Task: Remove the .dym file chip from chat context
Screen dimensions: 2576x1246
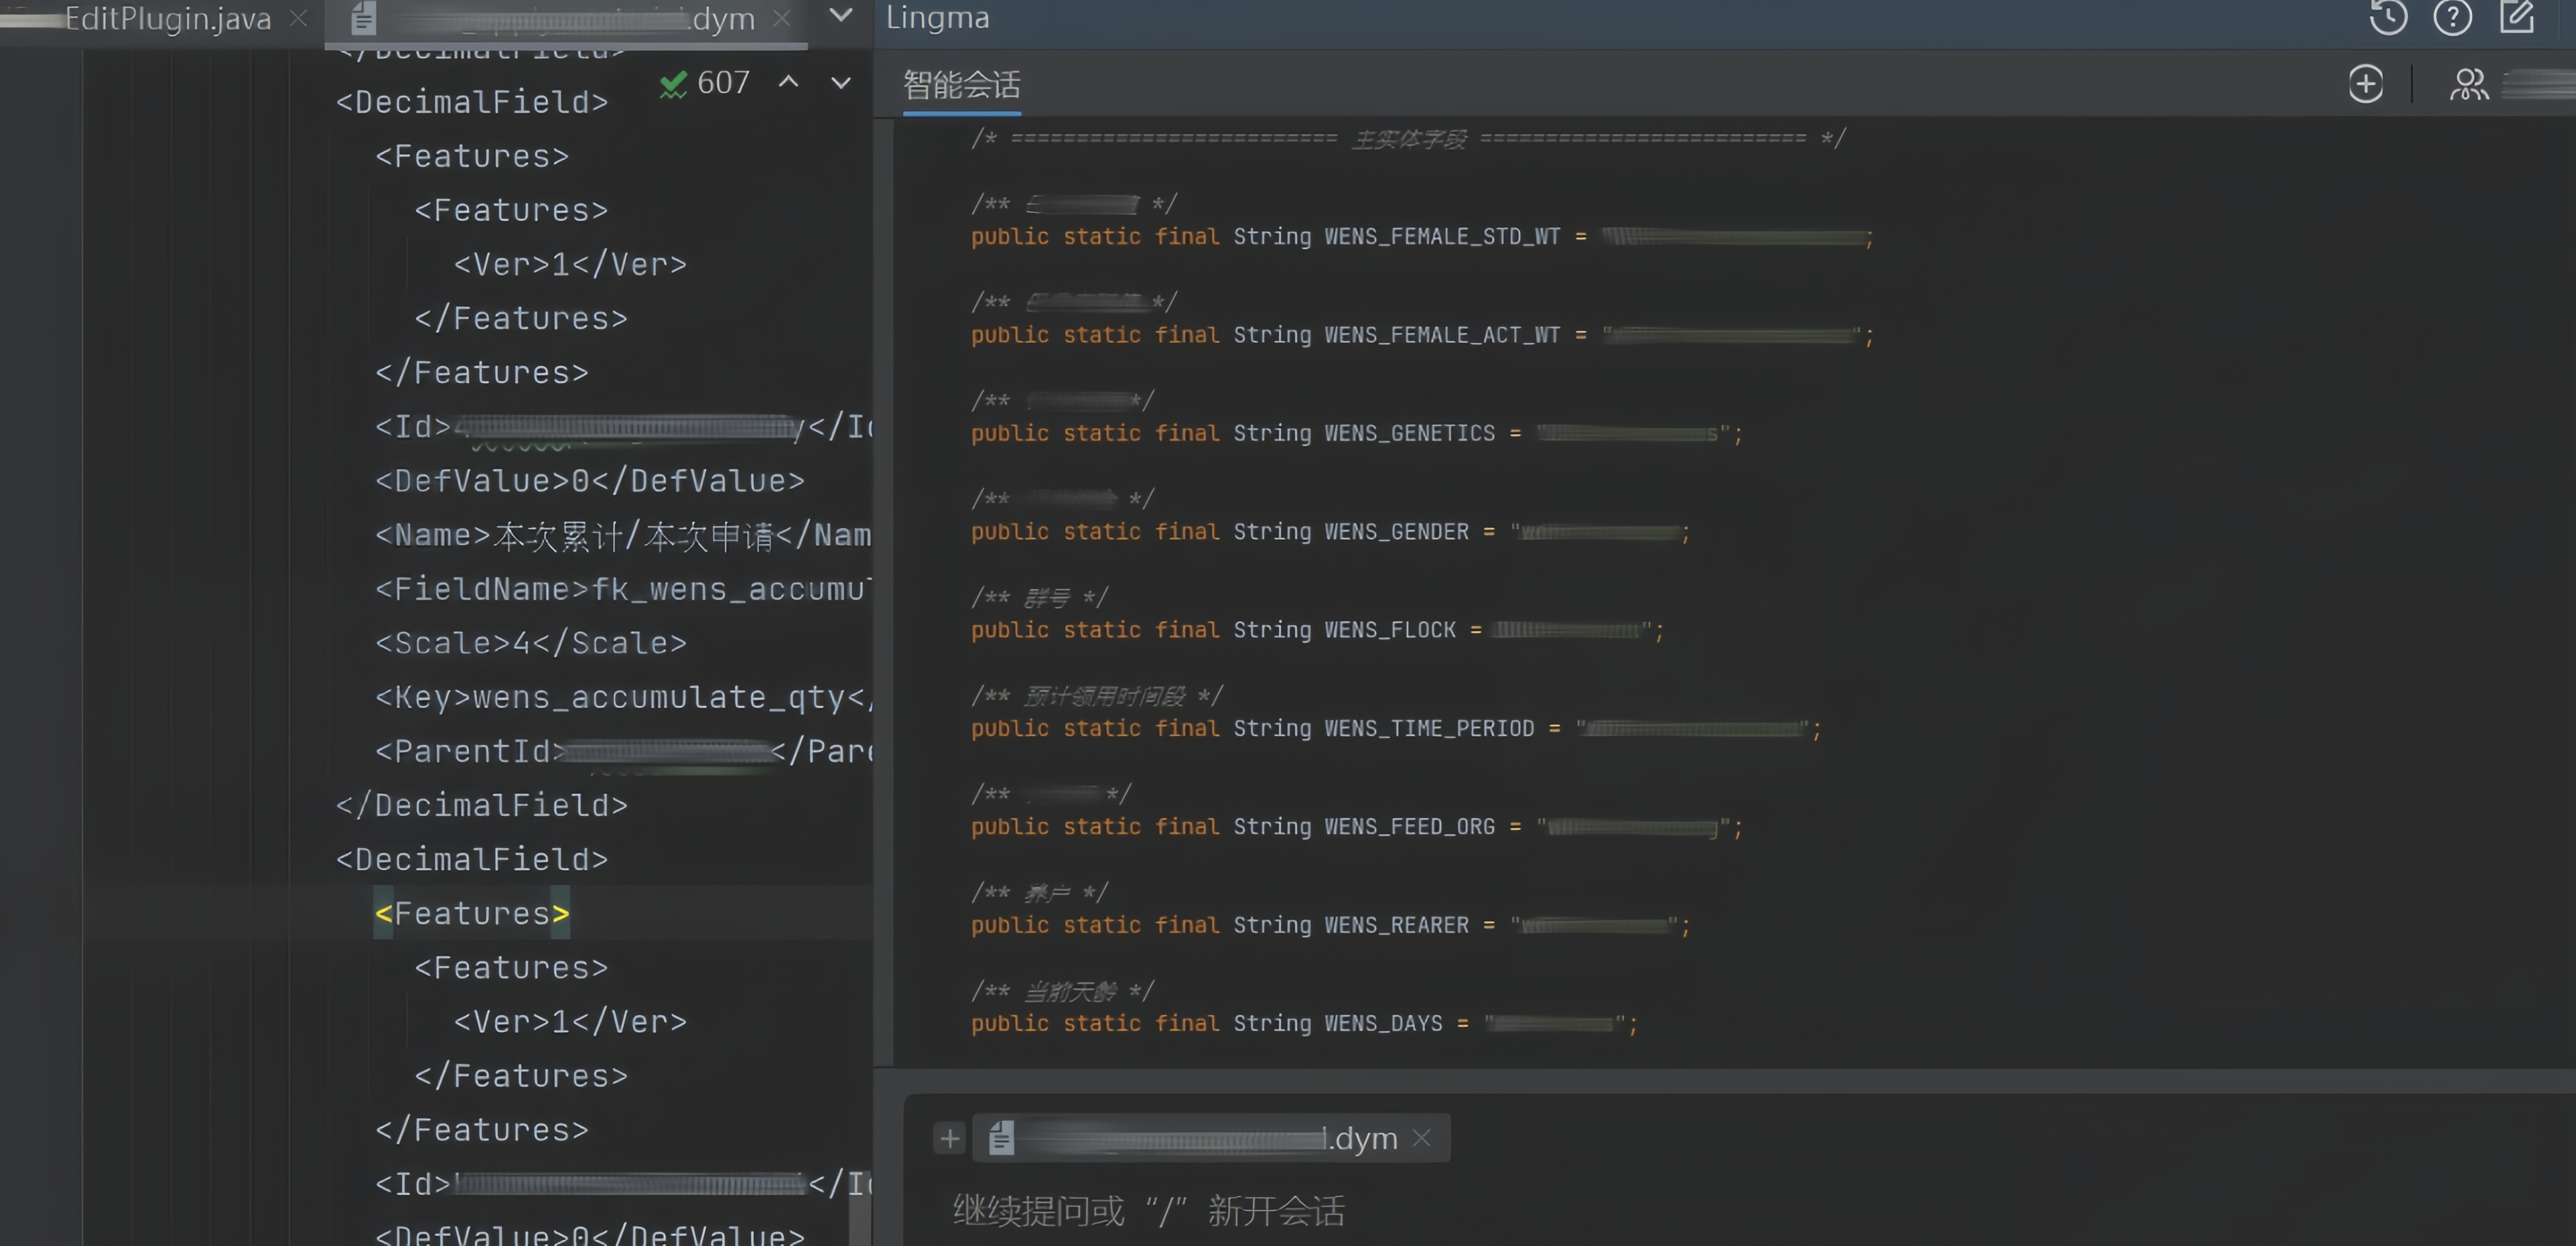Action: coord(1422,1138)
